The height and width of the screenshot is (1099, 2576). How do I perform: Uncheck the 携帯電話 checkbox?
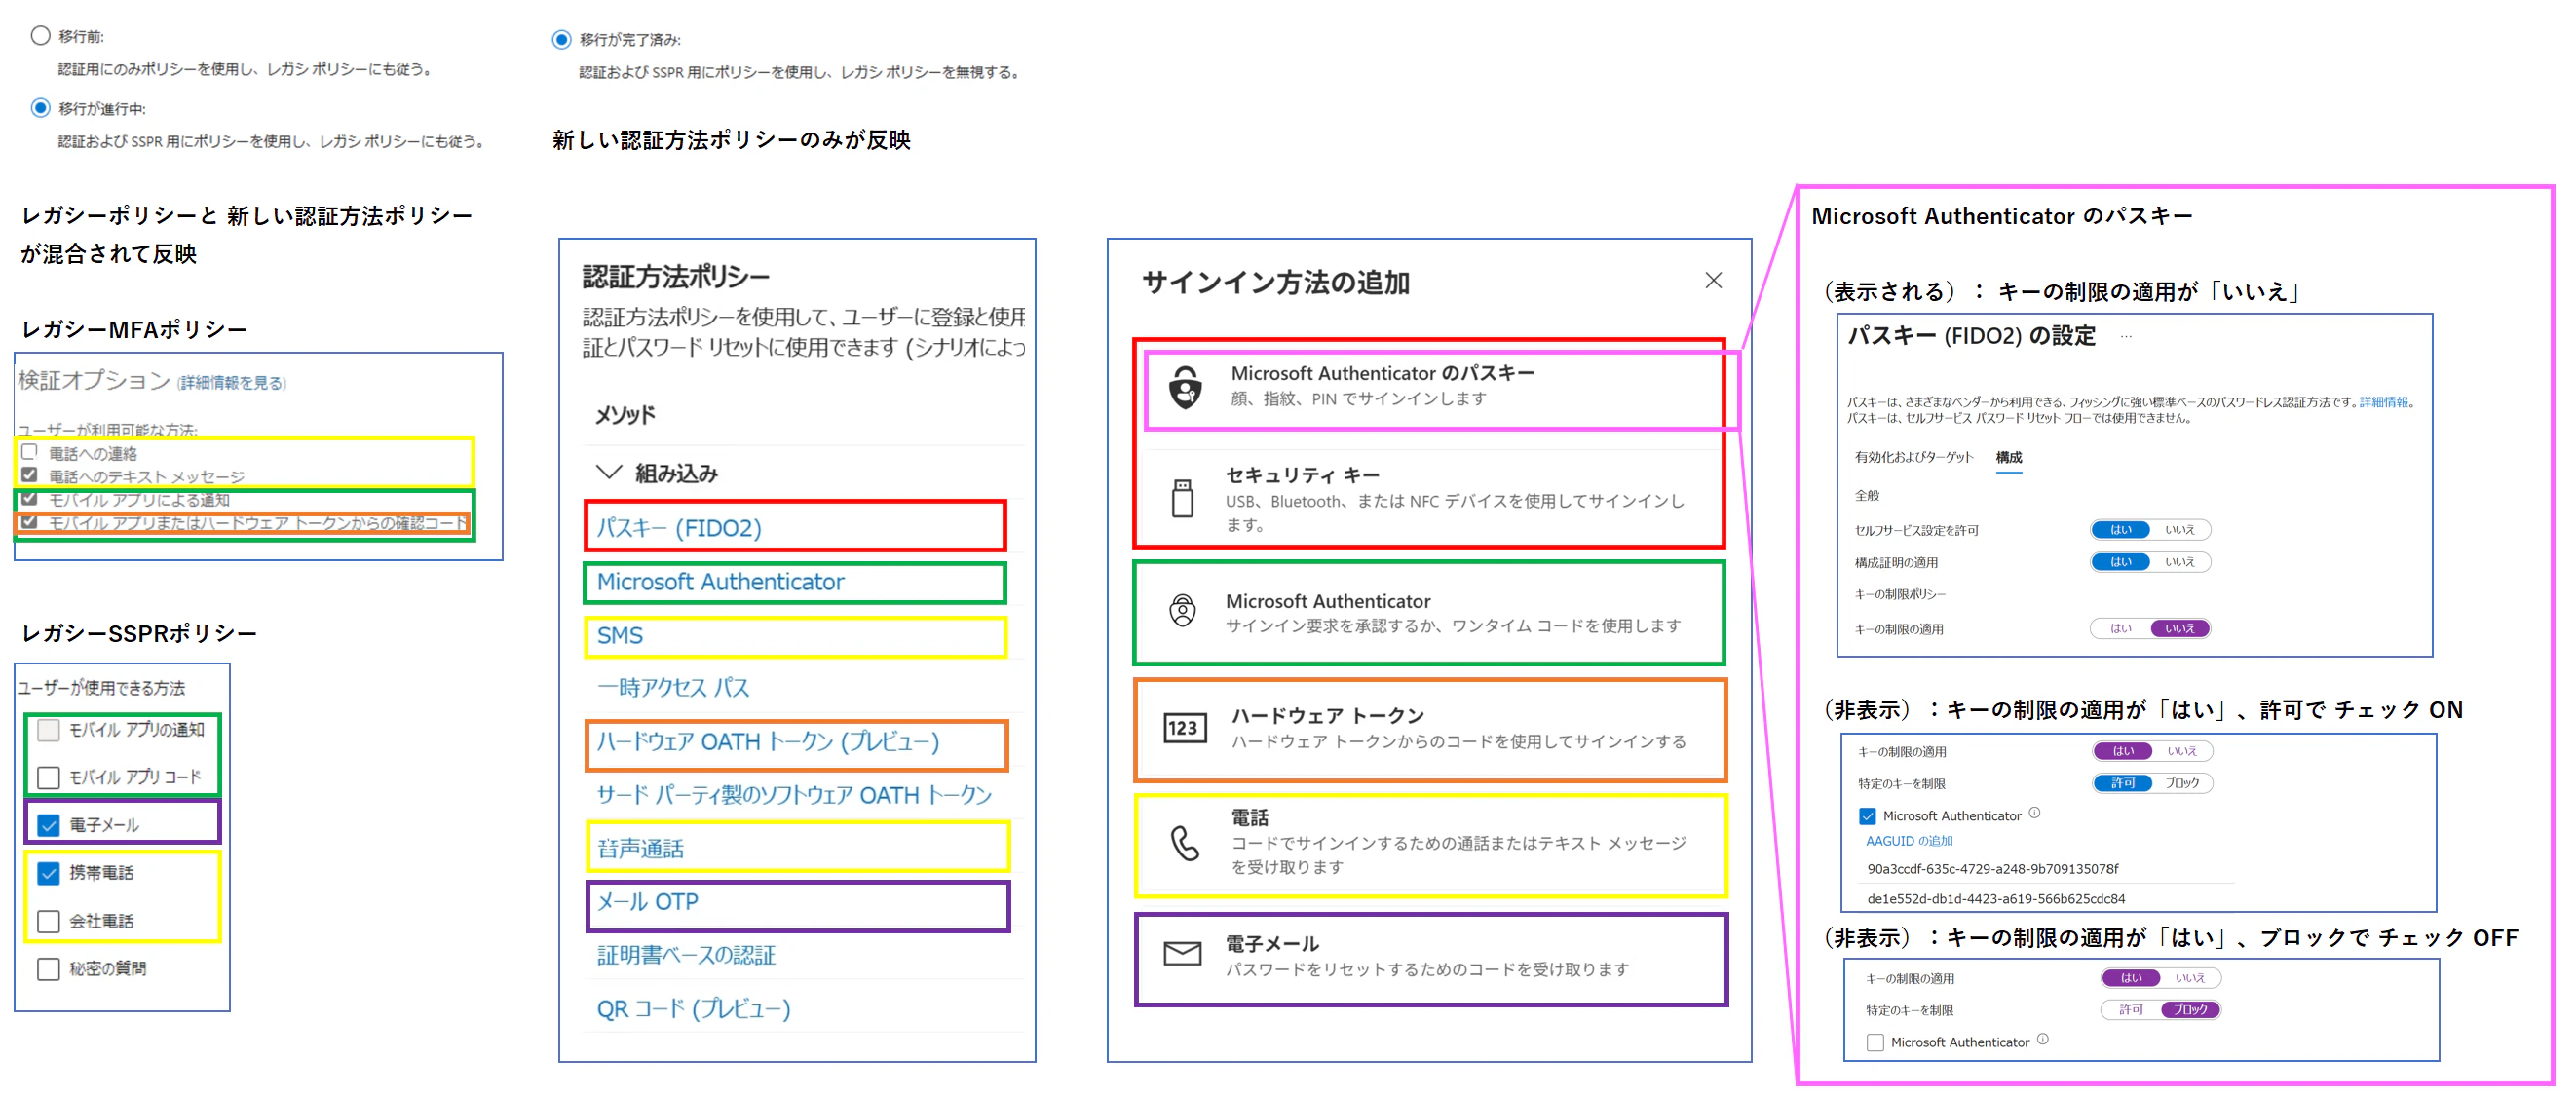pyautogui.click(x=48, y=873)
